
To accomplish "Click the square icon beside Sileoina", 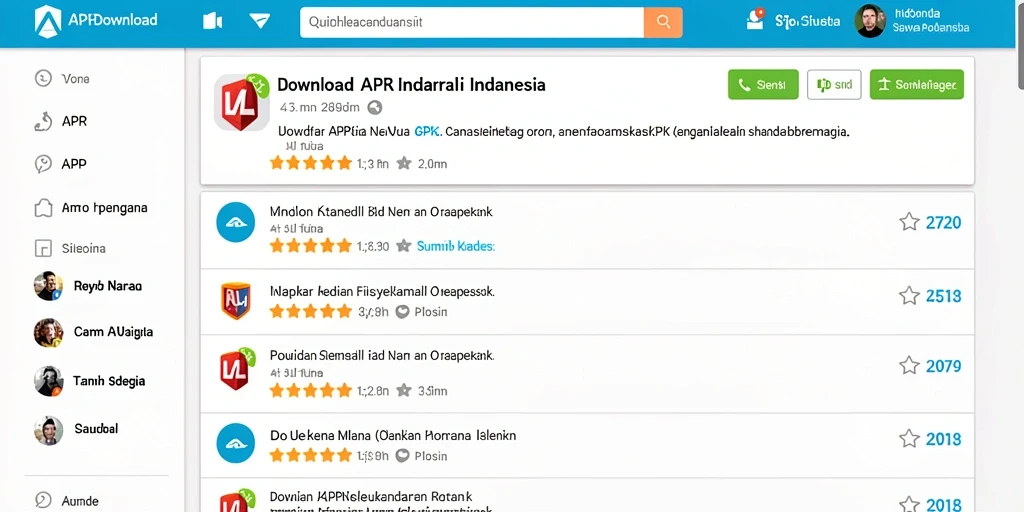I will [x=42, y=248].
